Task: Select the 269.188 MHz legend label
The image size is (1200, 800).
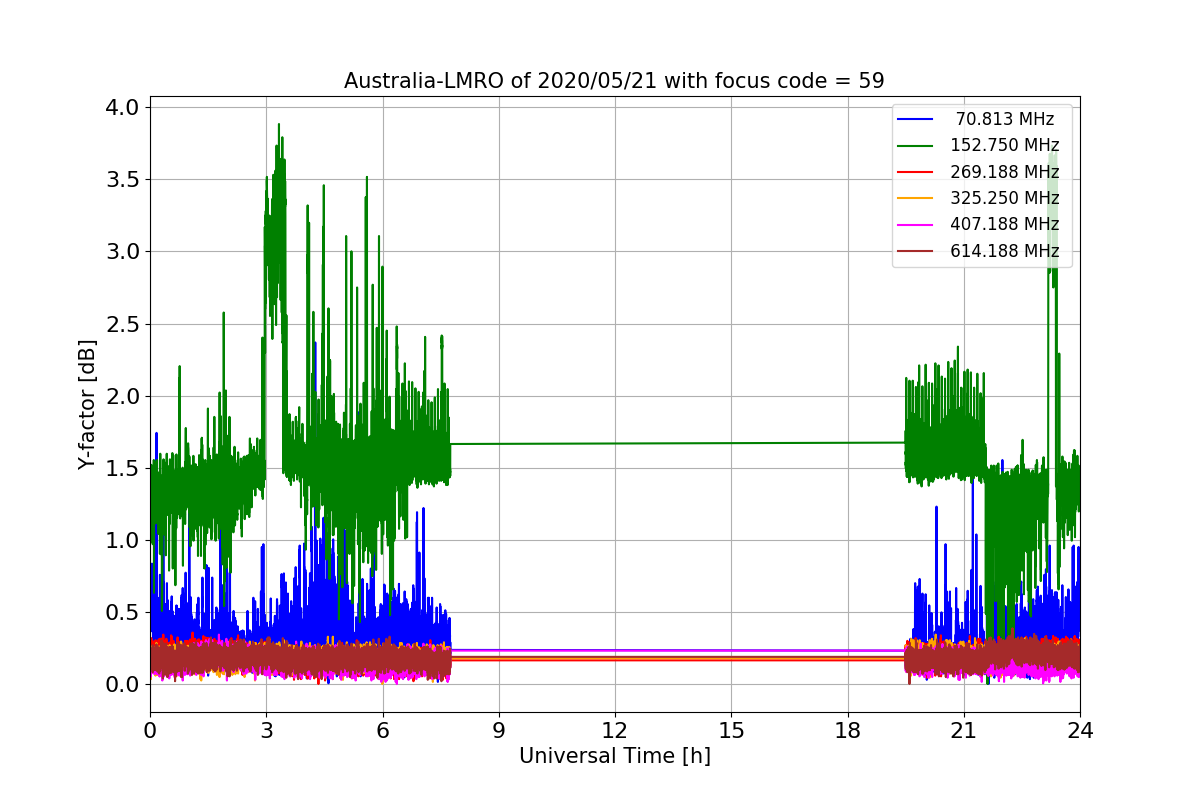Action: tap(1005, 172)
